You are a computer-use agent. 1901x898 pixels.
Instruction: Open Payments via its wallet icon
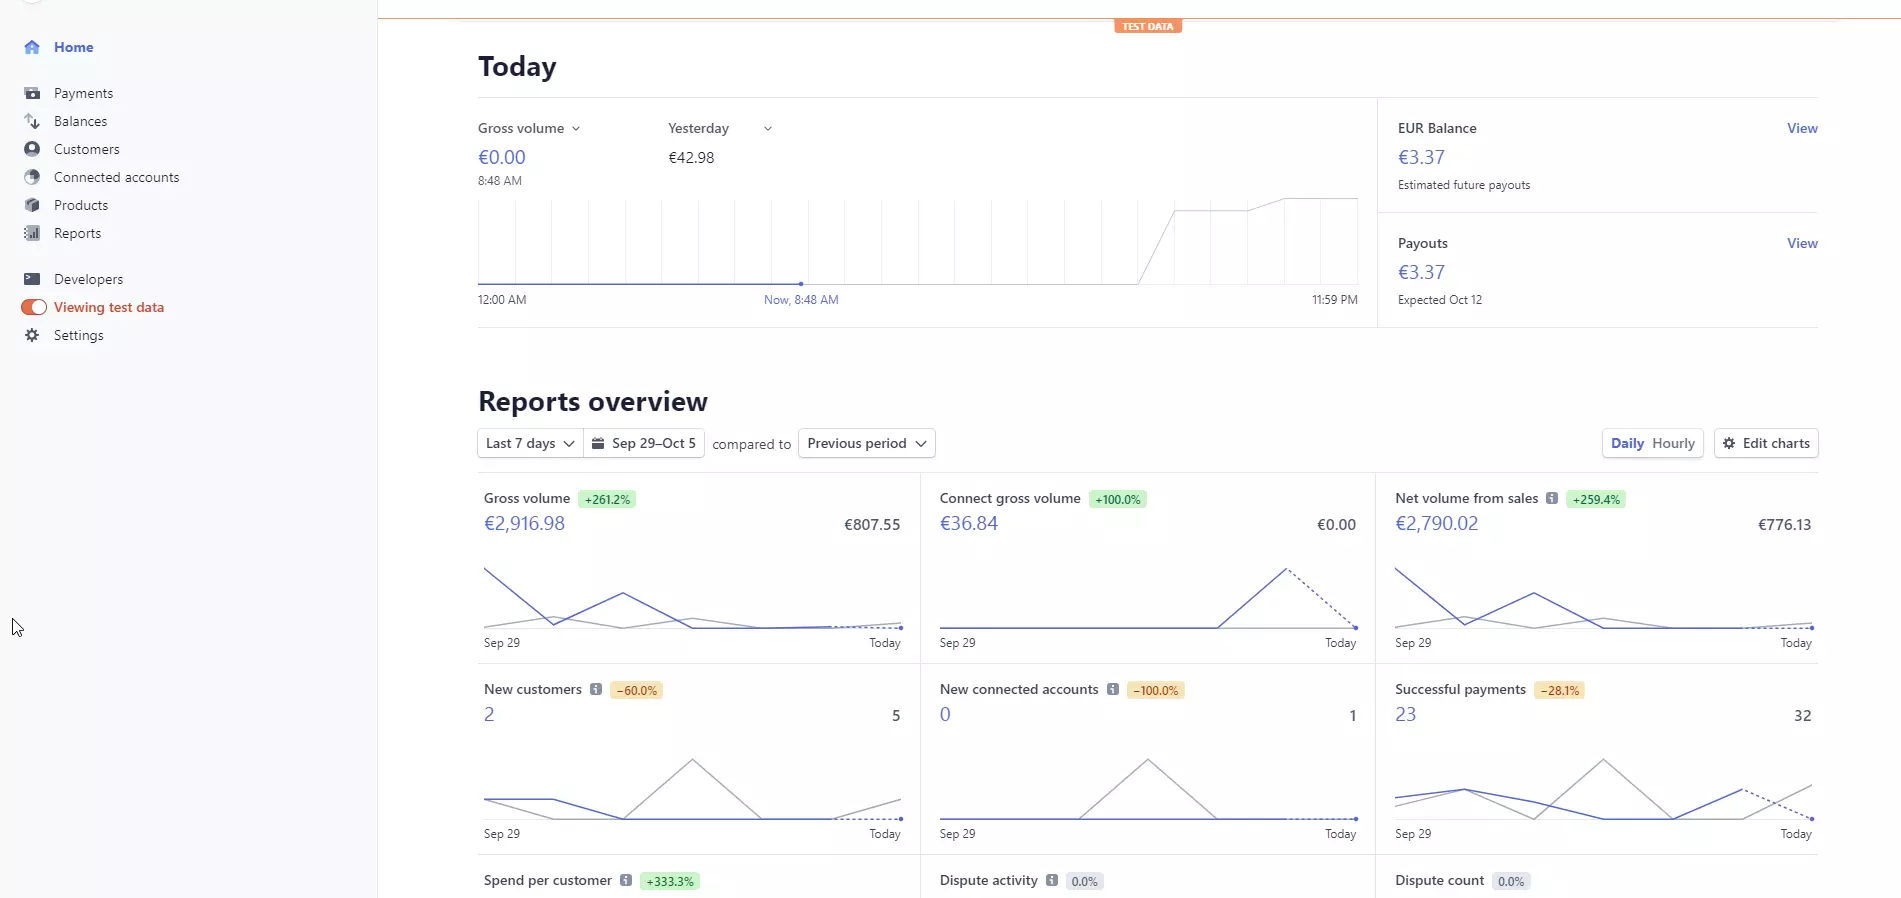[x=32, y=93]
